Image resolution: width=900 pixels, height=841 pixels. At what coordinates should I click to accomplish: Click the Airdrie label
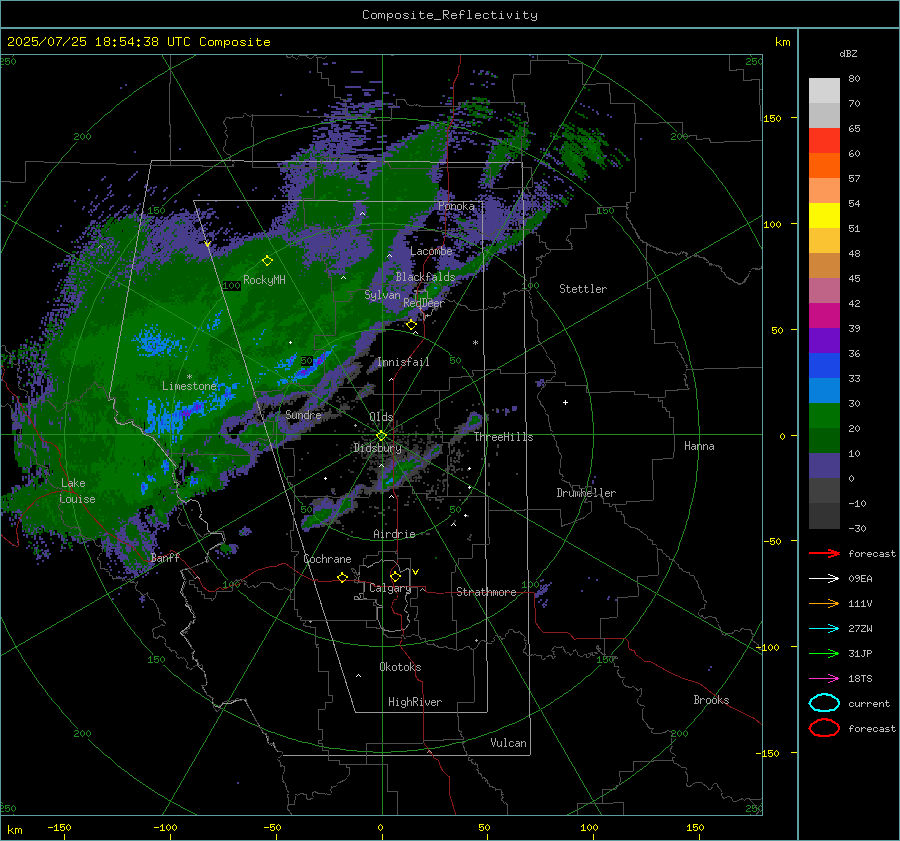pyautogui.click(x=394, y=534)
